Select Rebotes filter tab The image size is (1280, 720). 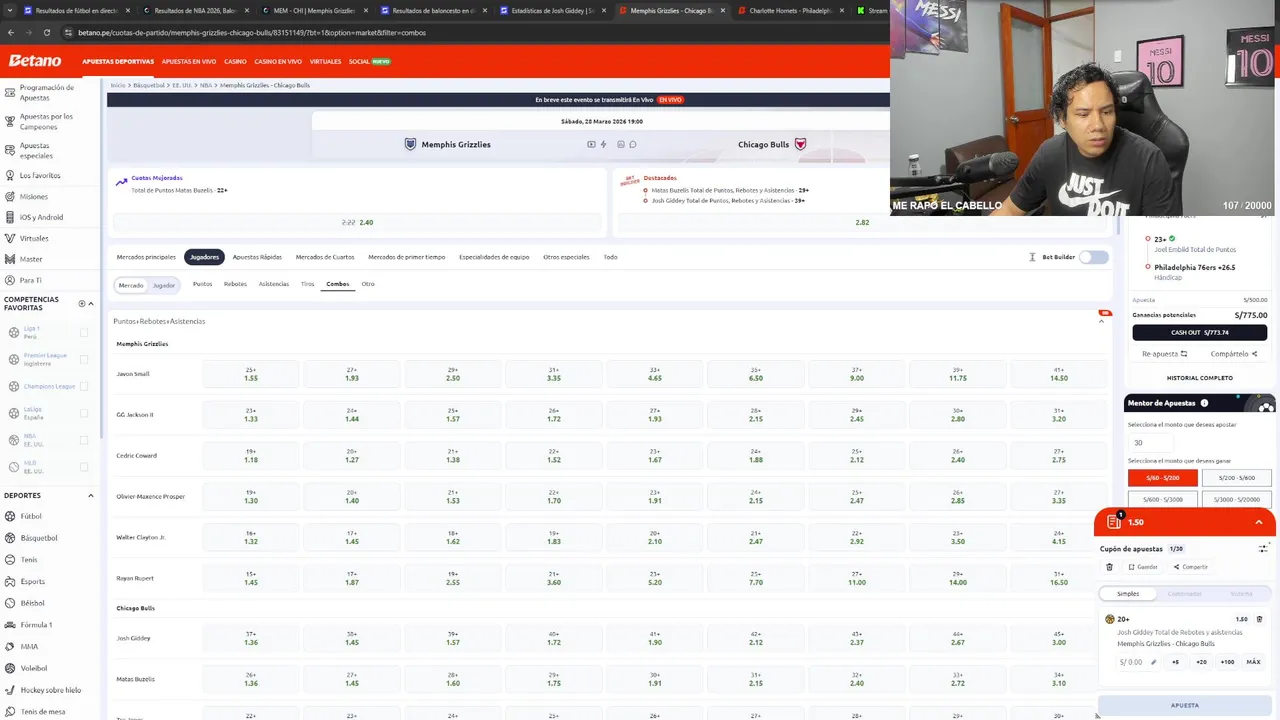[x=235, y=284]
